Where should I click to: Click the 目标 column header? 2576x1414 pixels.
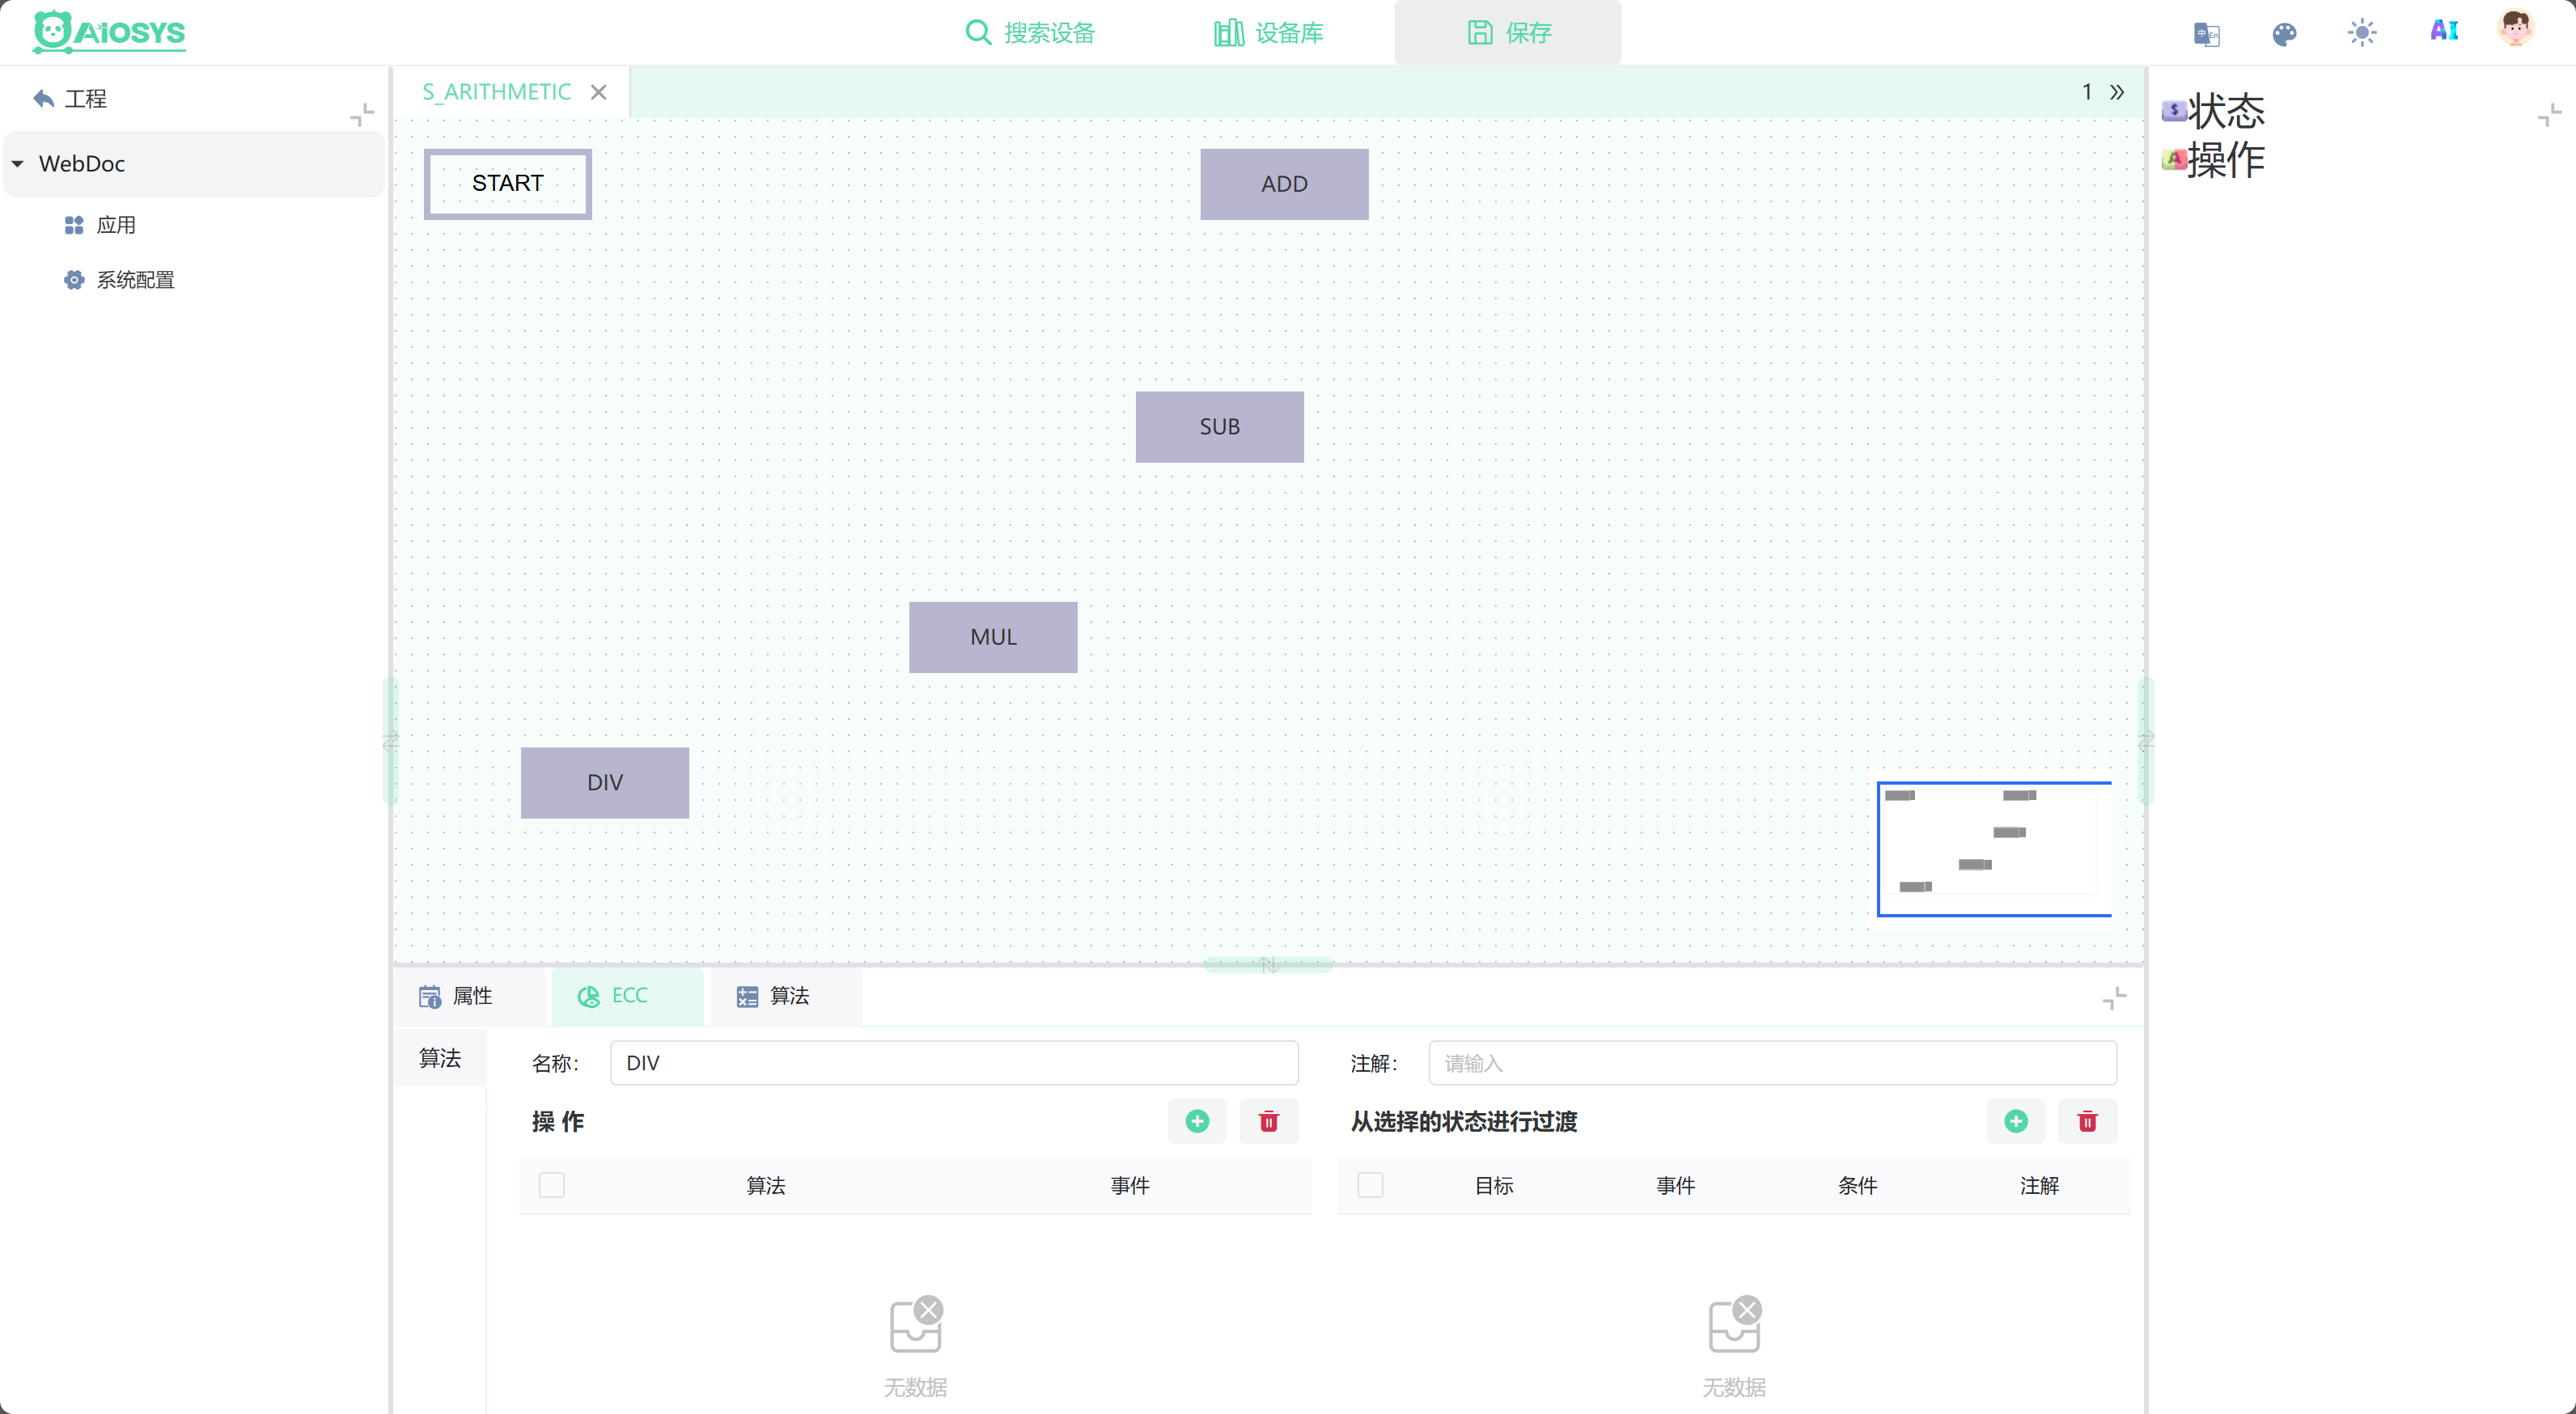pos(1494,1186)
